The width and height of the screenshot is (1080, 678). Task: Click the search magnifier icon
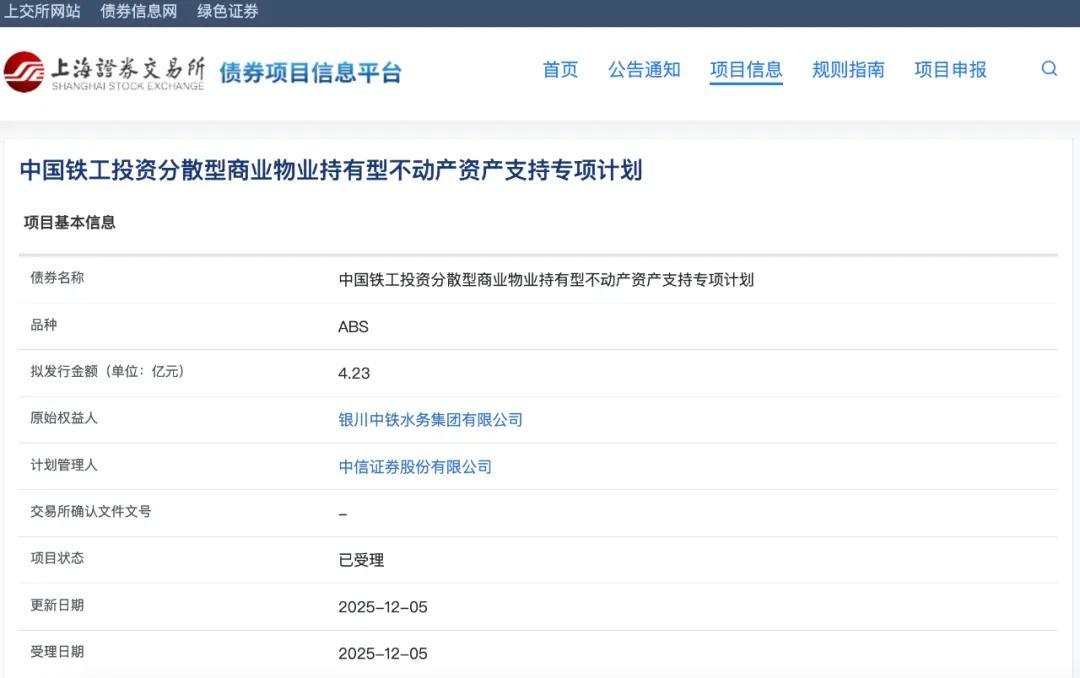1049,68
